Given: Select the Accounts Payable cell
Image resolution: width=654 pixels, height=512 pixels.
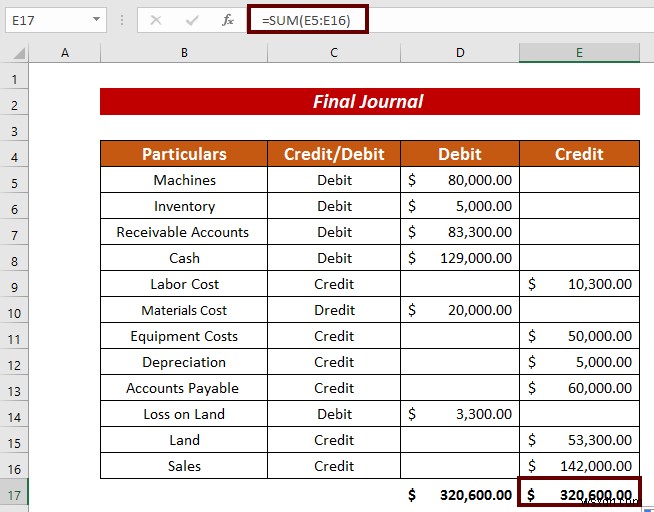Looking at the screenshot, I should (184, 388).
